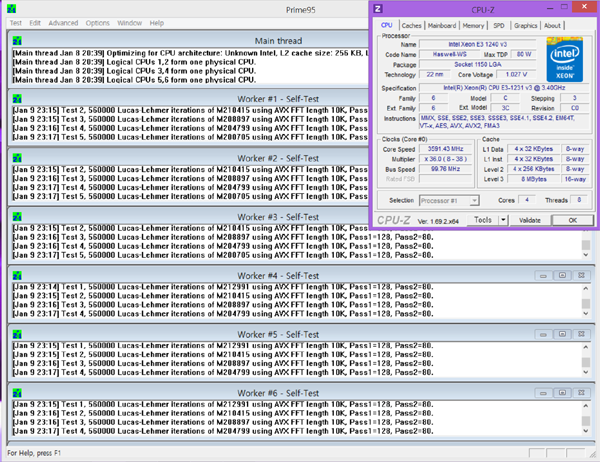This screenshot has width=600, height=462.
Task: Click the Specification Xeon E3-1231 v3 field
Action: [504, 88]
